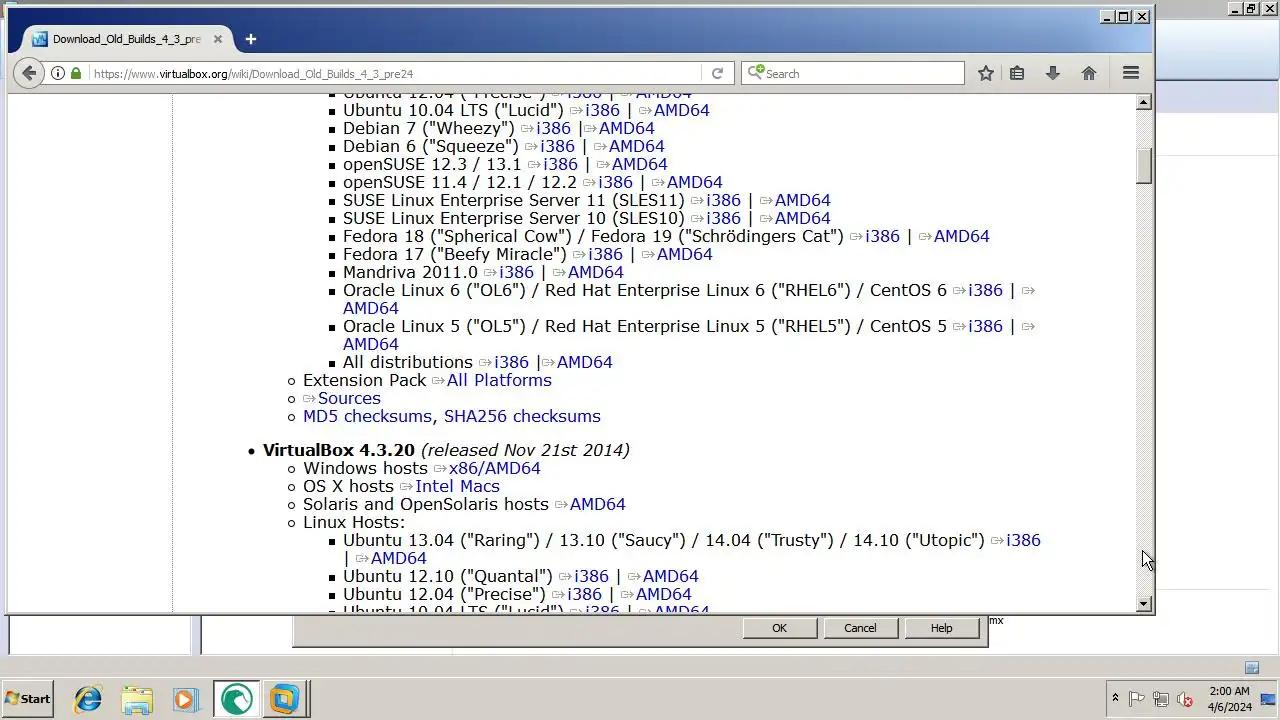Switch to the green browser taskbar icon
1280x720 pixels.
(236, 699)
